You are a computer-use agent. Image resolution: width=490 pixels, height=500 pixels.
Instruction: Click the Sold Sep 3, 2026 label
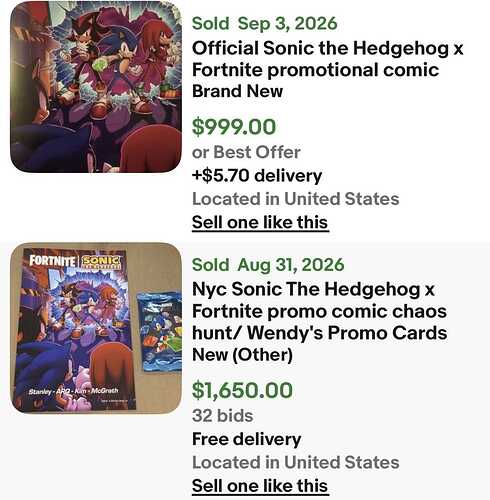[x=265, y=23]
